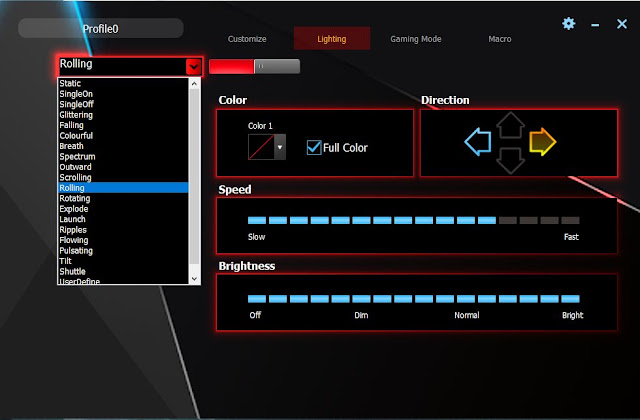This screenshot has width=640, height=420.
Task: Select the down direction arrow
Action: [510, 161]
